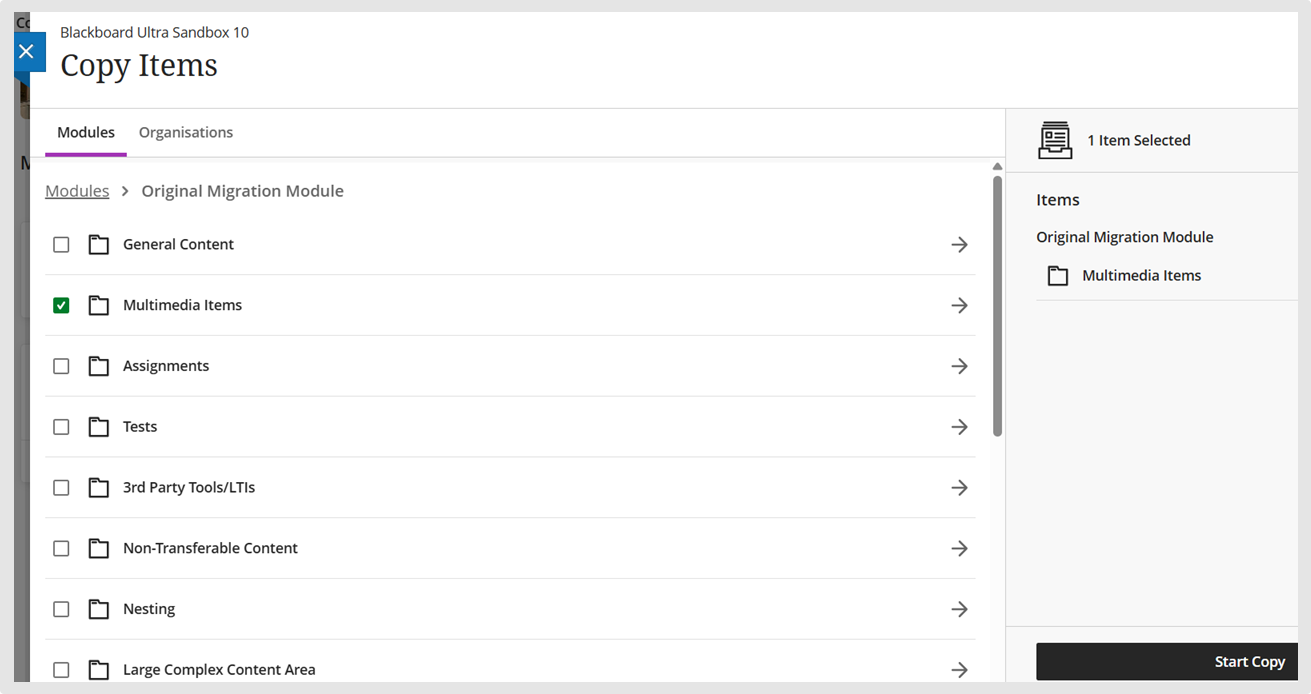The height and width of the screenshot is (694, 1311).
Task: Tick the 3rd Party Tools/LTIs checkbox
Action: (x=61, y=488)
